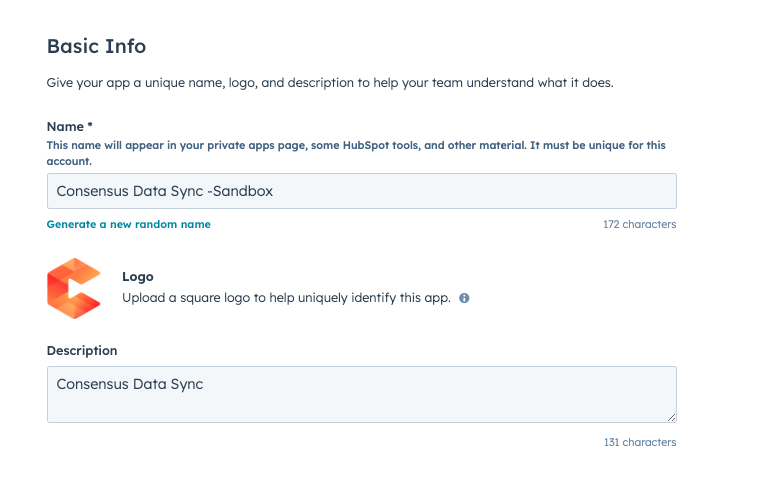The width and height of the screenshot is (769, 501).
Task: Place cursor on 'Sandbox' in Name field
Action: pos(243,191)
